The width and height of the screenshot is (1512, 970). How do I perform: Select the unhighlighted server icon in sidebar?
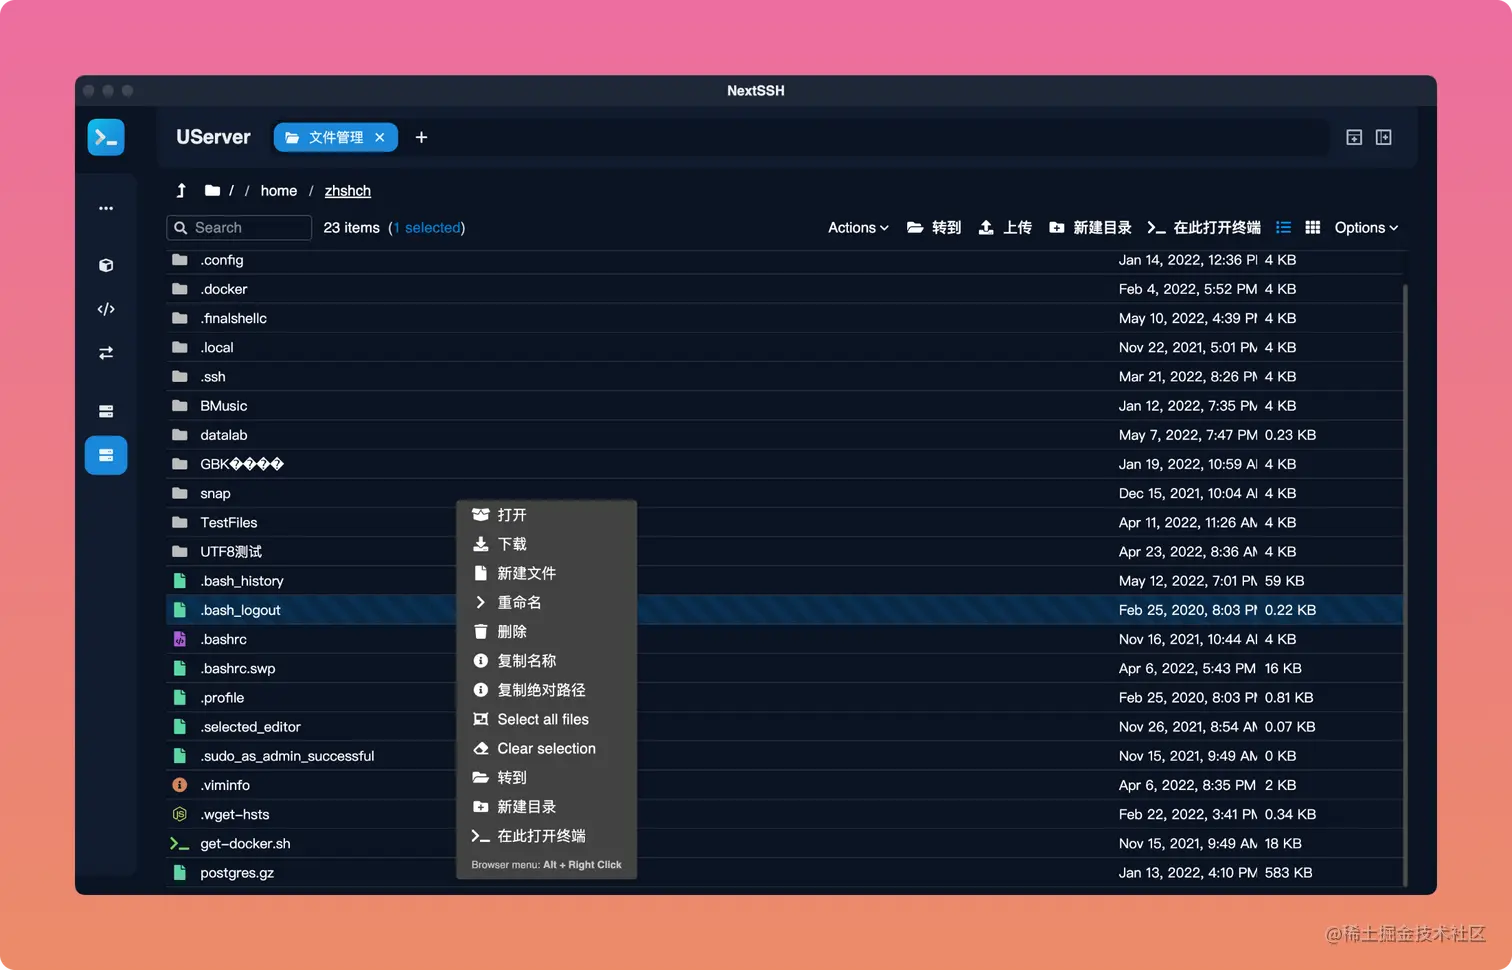[106, 411]
